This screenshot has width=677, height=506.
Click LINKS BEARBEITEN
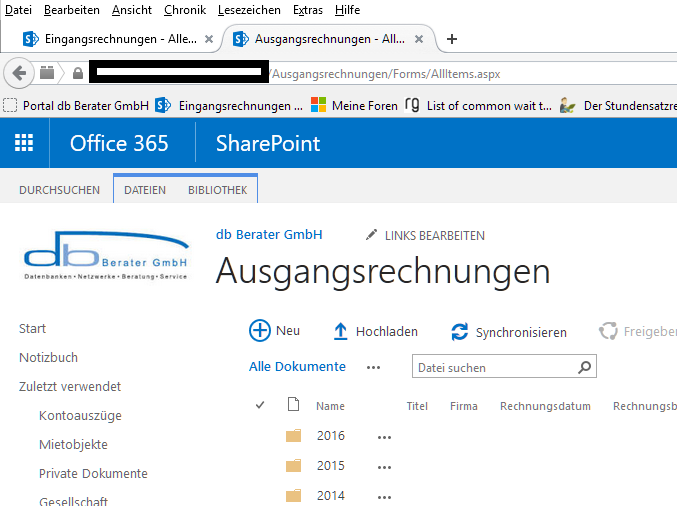(435, 236)
